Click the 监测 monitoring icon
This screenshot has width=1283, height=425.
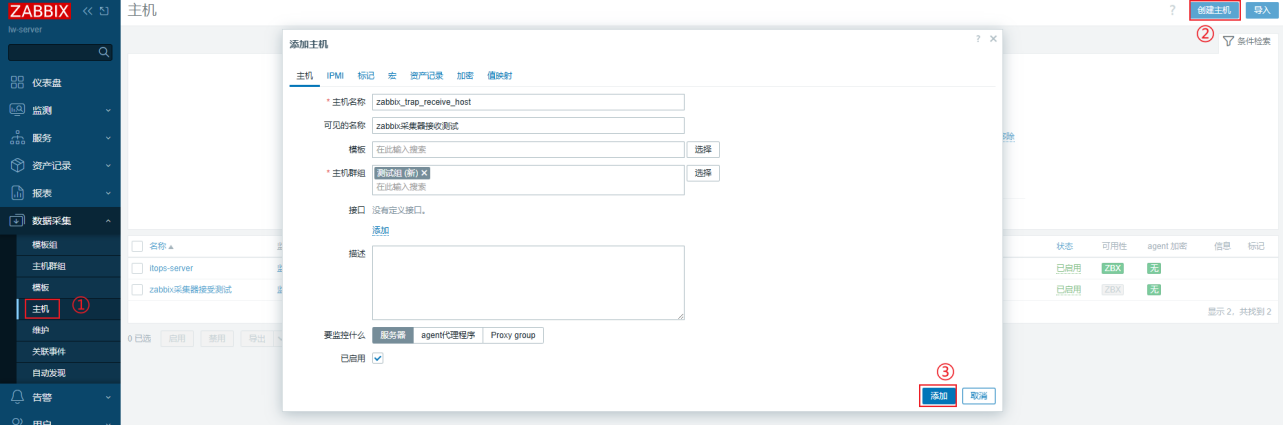[x=17, y=110]
